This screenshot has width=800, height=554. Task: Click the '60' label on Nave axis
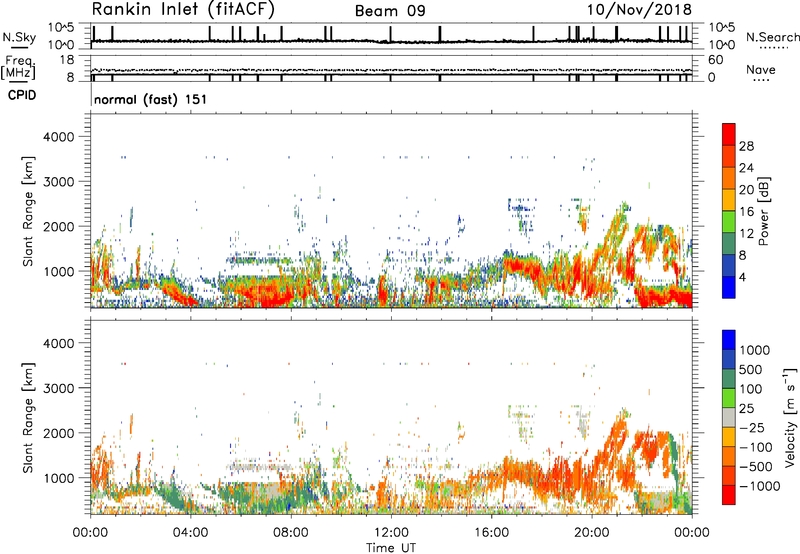[715, 60]
